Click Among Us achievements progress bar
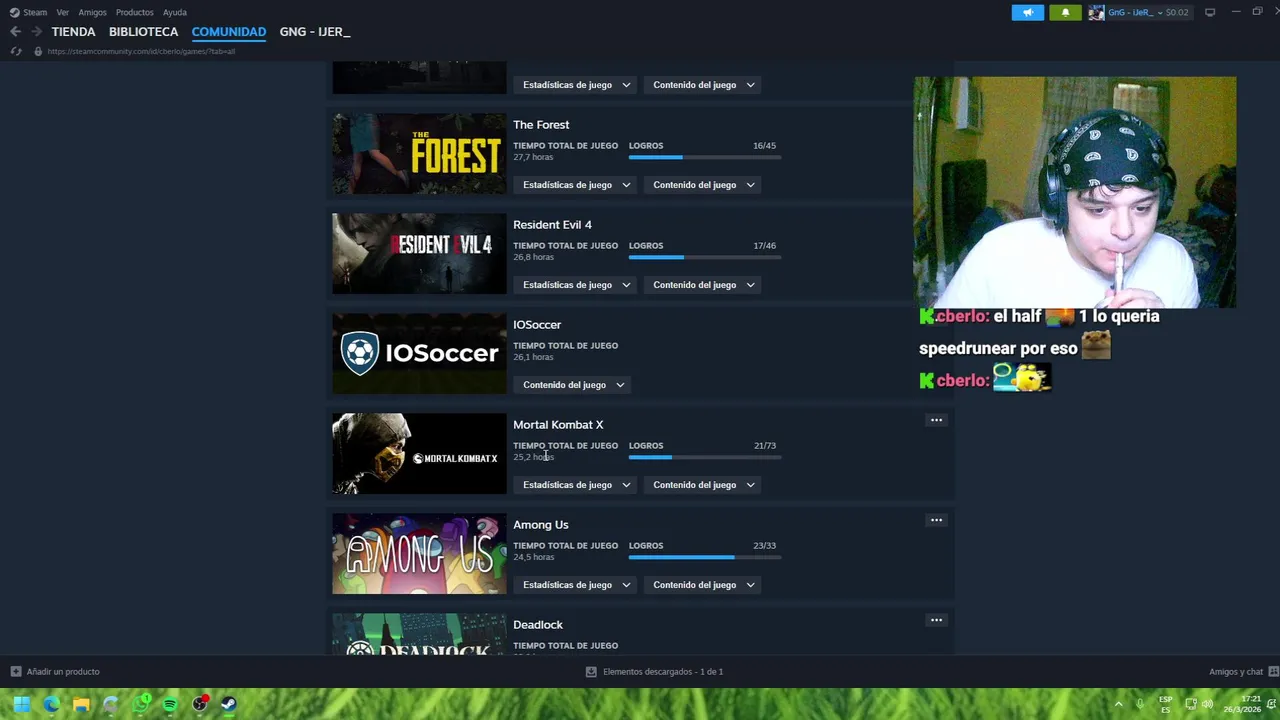Viewport: 1280px width, 720px height. [x=705, y=557]
